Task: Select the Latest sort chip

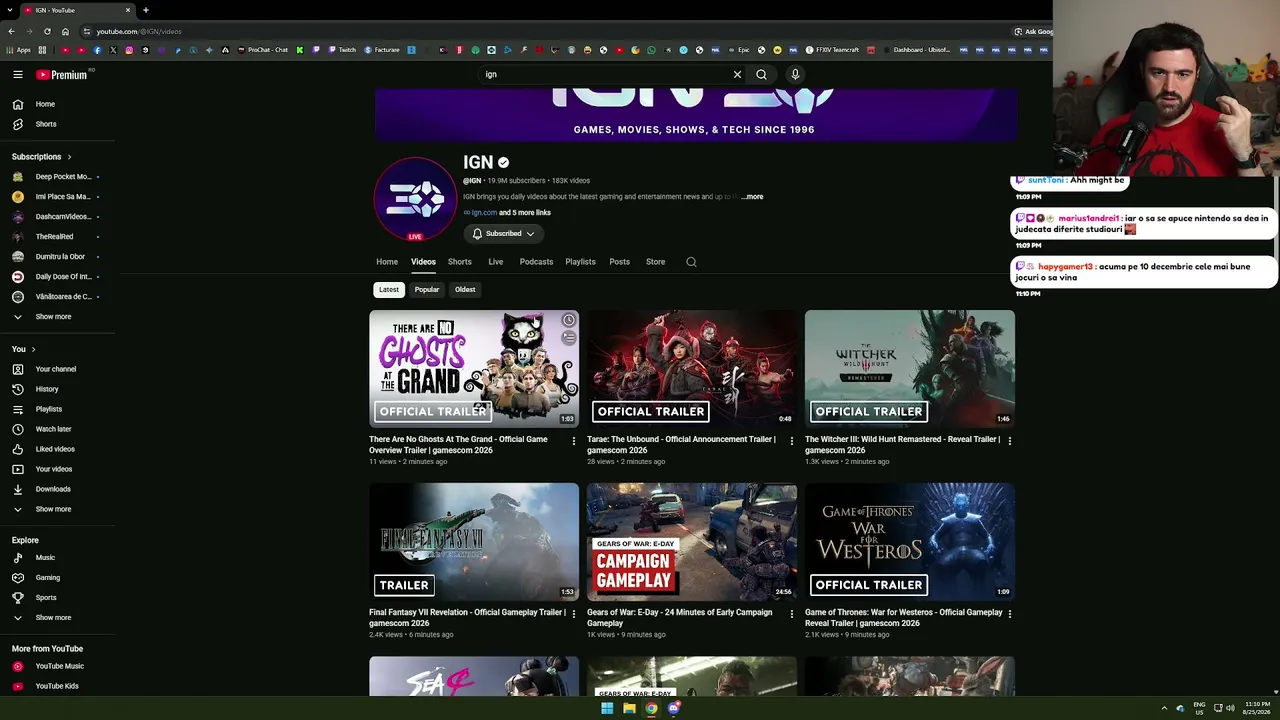Action: click(389, 290)
